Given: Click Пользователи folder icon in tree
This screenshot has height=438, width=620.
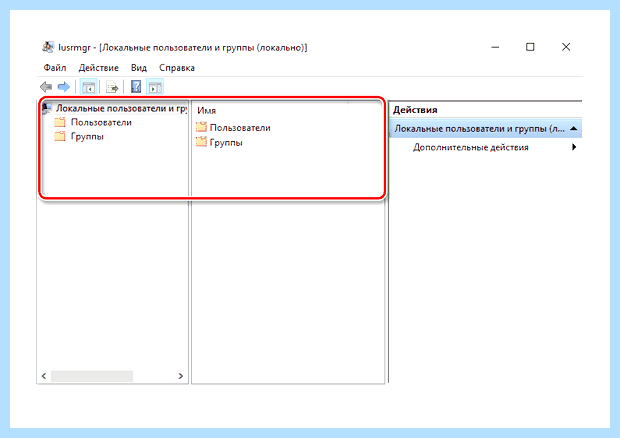Looking at the screenshot, I should pyautogui.click(x=60, y=122).
